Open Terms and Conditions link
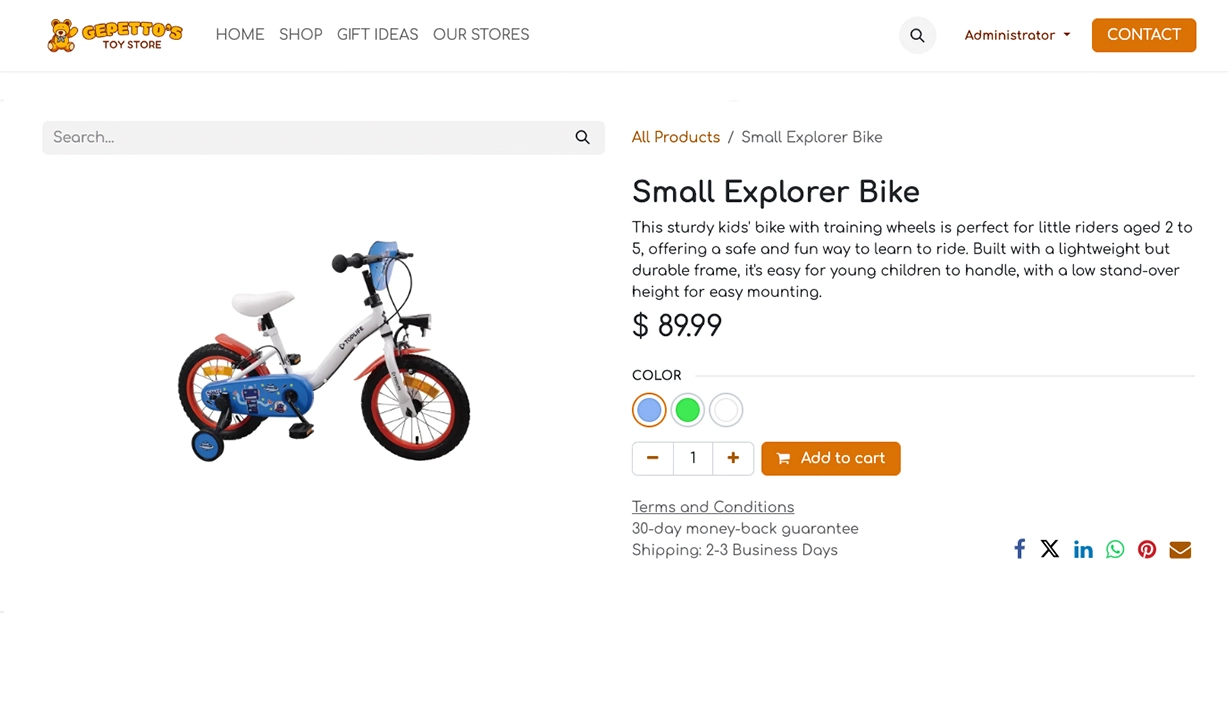This screenshot has height=720, width=1228. pos(712,507)
